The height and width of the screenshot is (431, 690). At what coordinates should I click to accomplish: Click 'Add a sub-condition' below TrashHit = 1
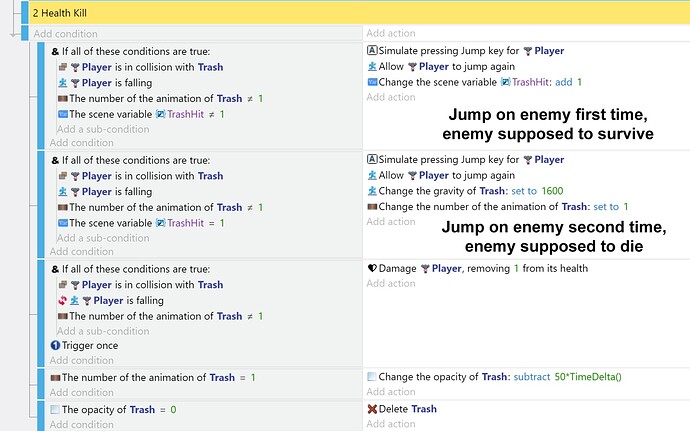coord(103,238)
